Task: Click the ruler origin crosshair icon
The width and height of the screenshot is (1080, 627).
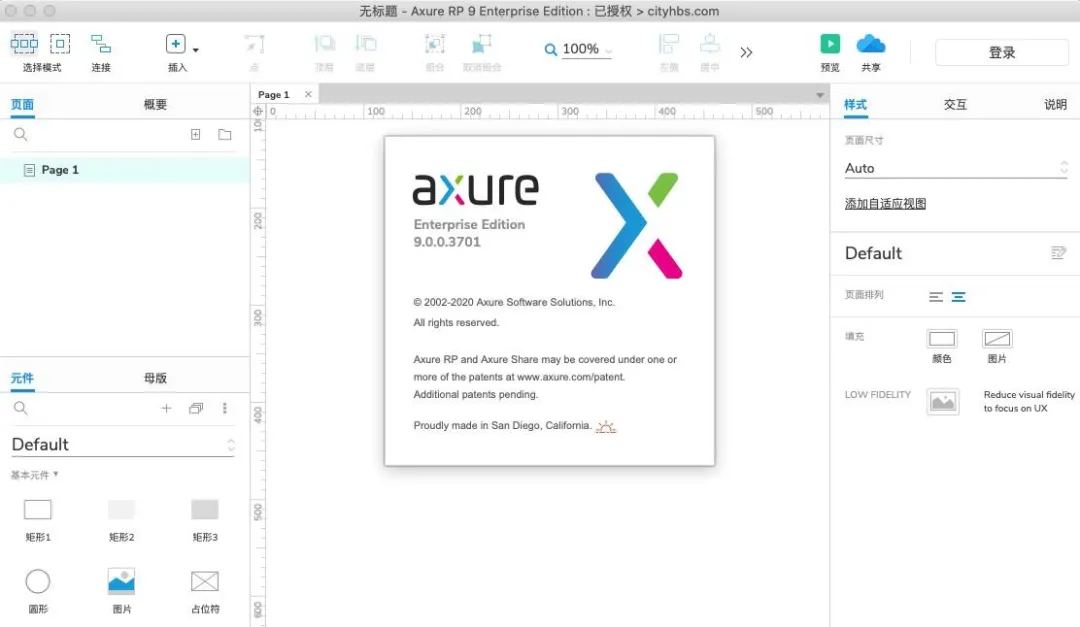Action: [258, 111]
